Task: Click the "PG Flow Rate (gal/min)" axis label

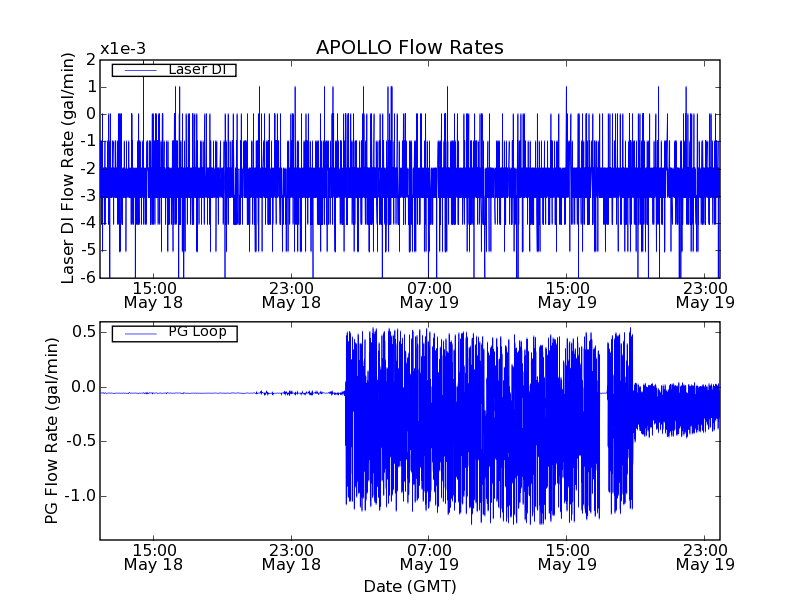Action: 52,430
